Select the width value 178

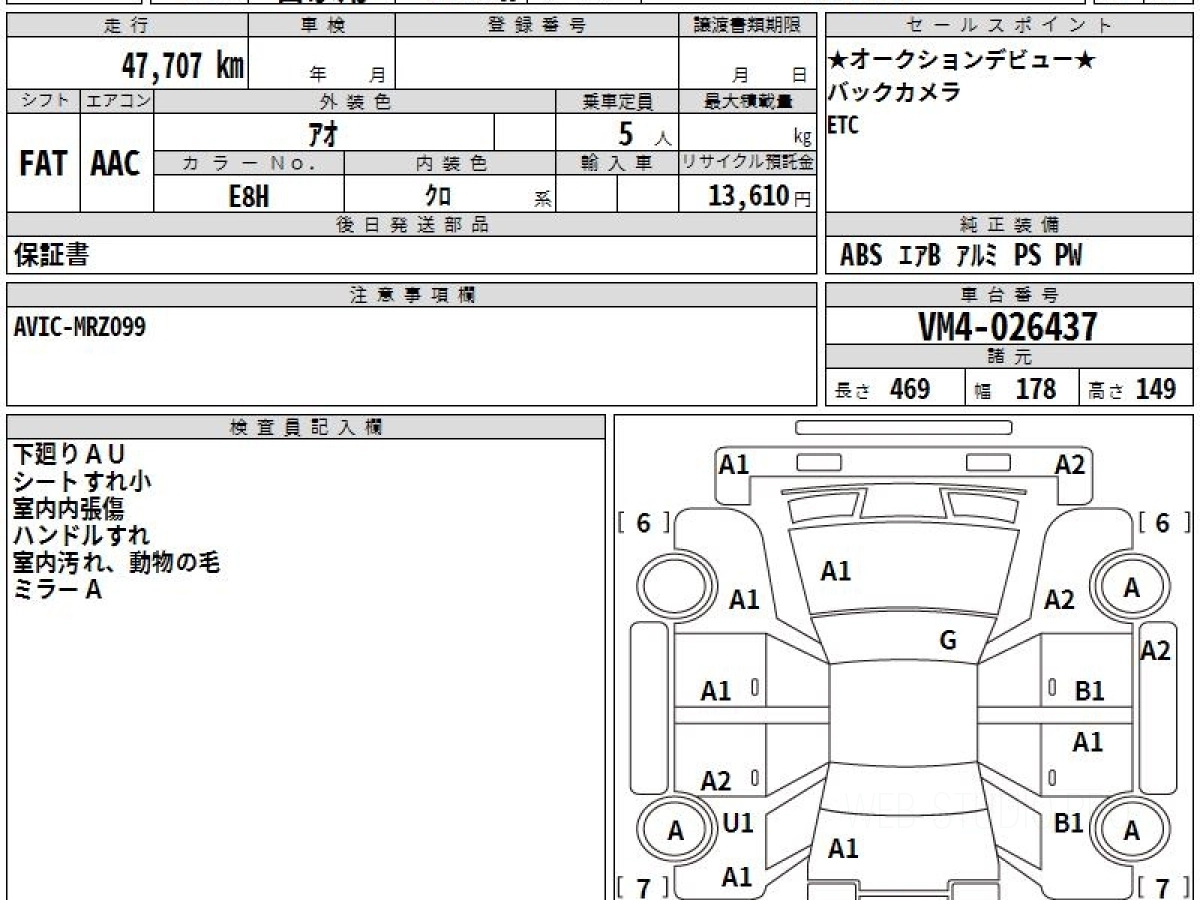(1036, 389)
